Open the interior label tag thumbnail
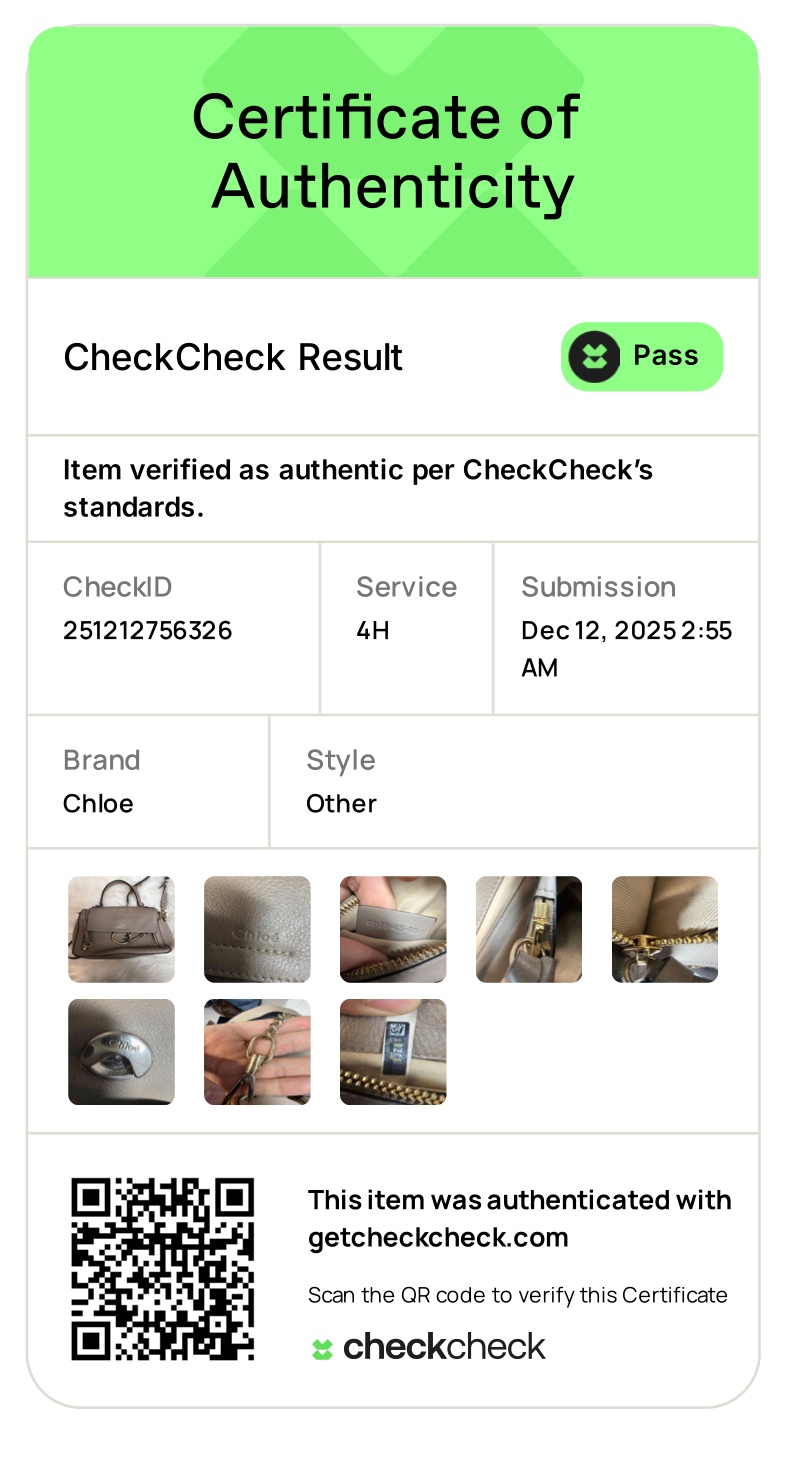The width and height of the screenshot is (810, 1458). pyautogui.click(x=393, y=929)
